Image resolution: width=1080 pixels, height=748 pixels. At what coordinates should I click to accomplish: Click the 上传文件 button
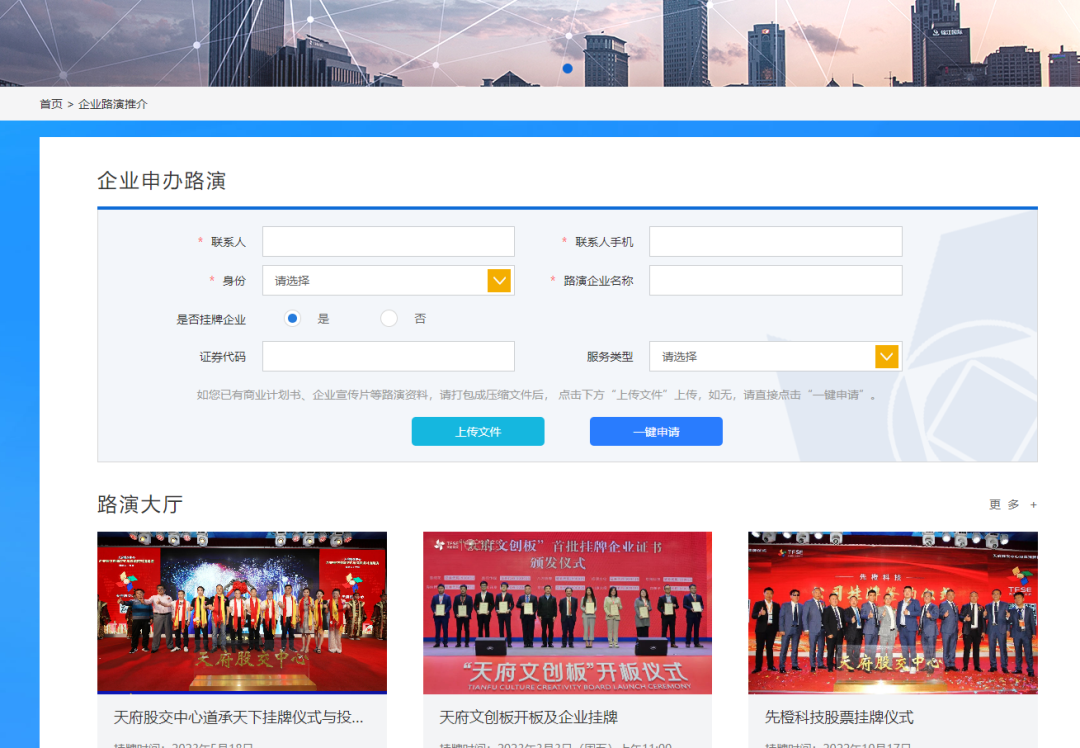pos(478,432)
